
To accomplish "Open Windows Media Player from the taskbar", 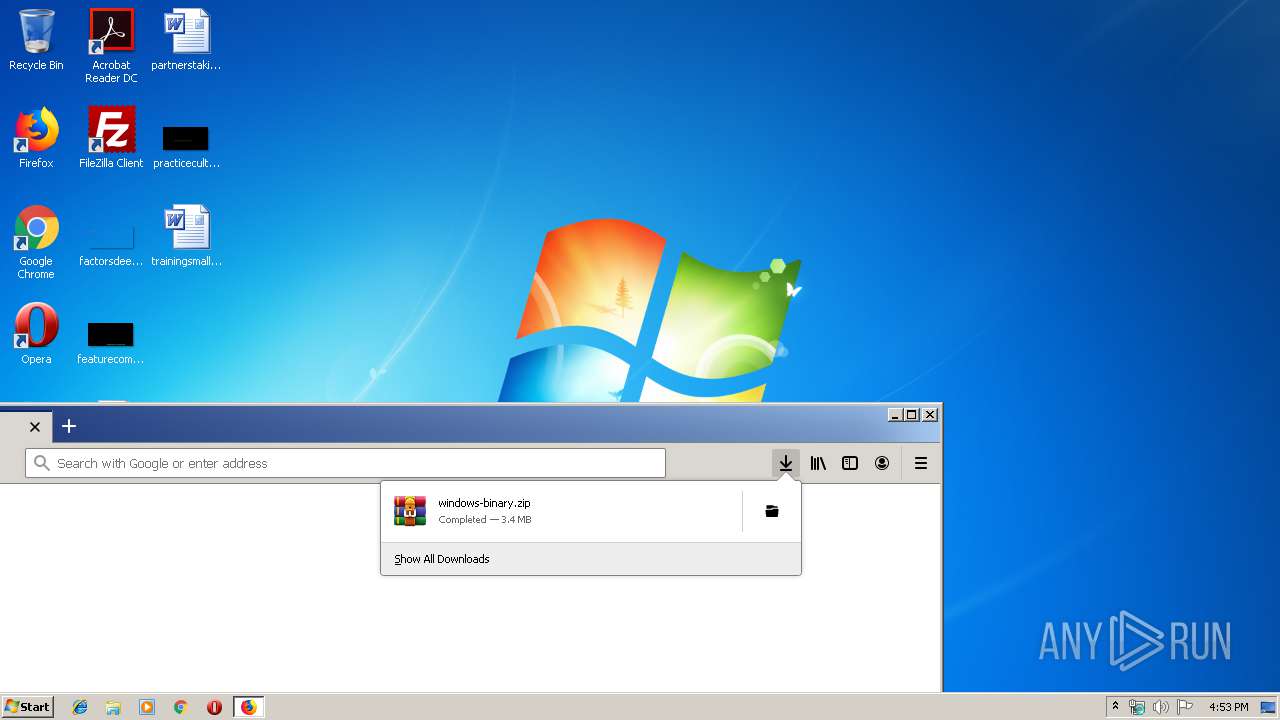I will pyautogui.click(x=147, y=707).
